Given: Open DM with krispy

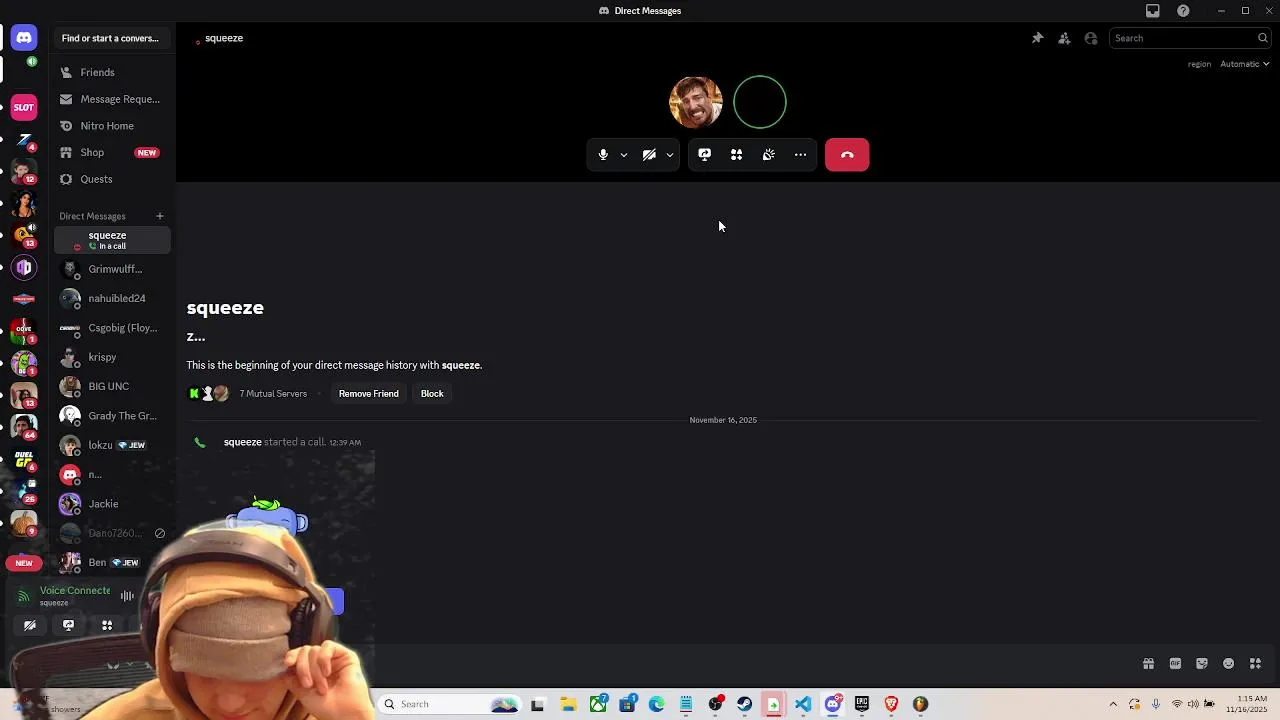Looking at the screenshot, I should click(112, 357).
